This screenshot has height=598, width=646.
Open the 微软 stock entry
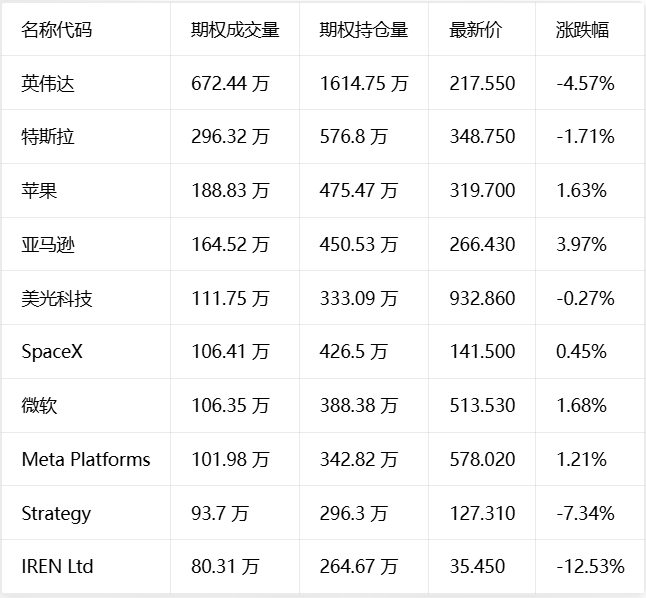39,406
